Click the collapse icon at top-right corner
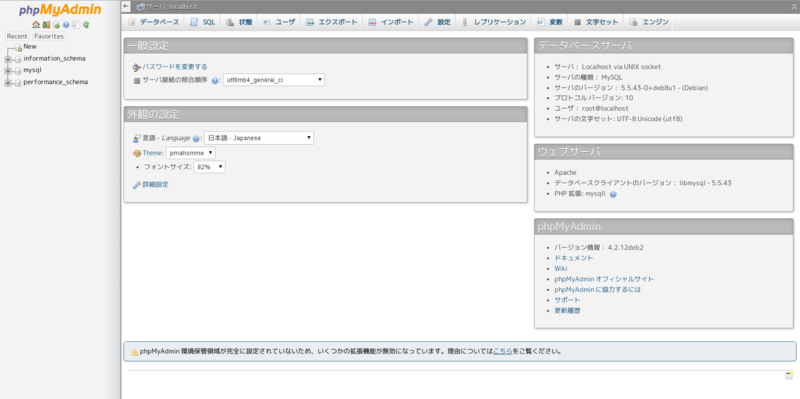This screenshot has height=399, width=800. click(x=794, y=6)
